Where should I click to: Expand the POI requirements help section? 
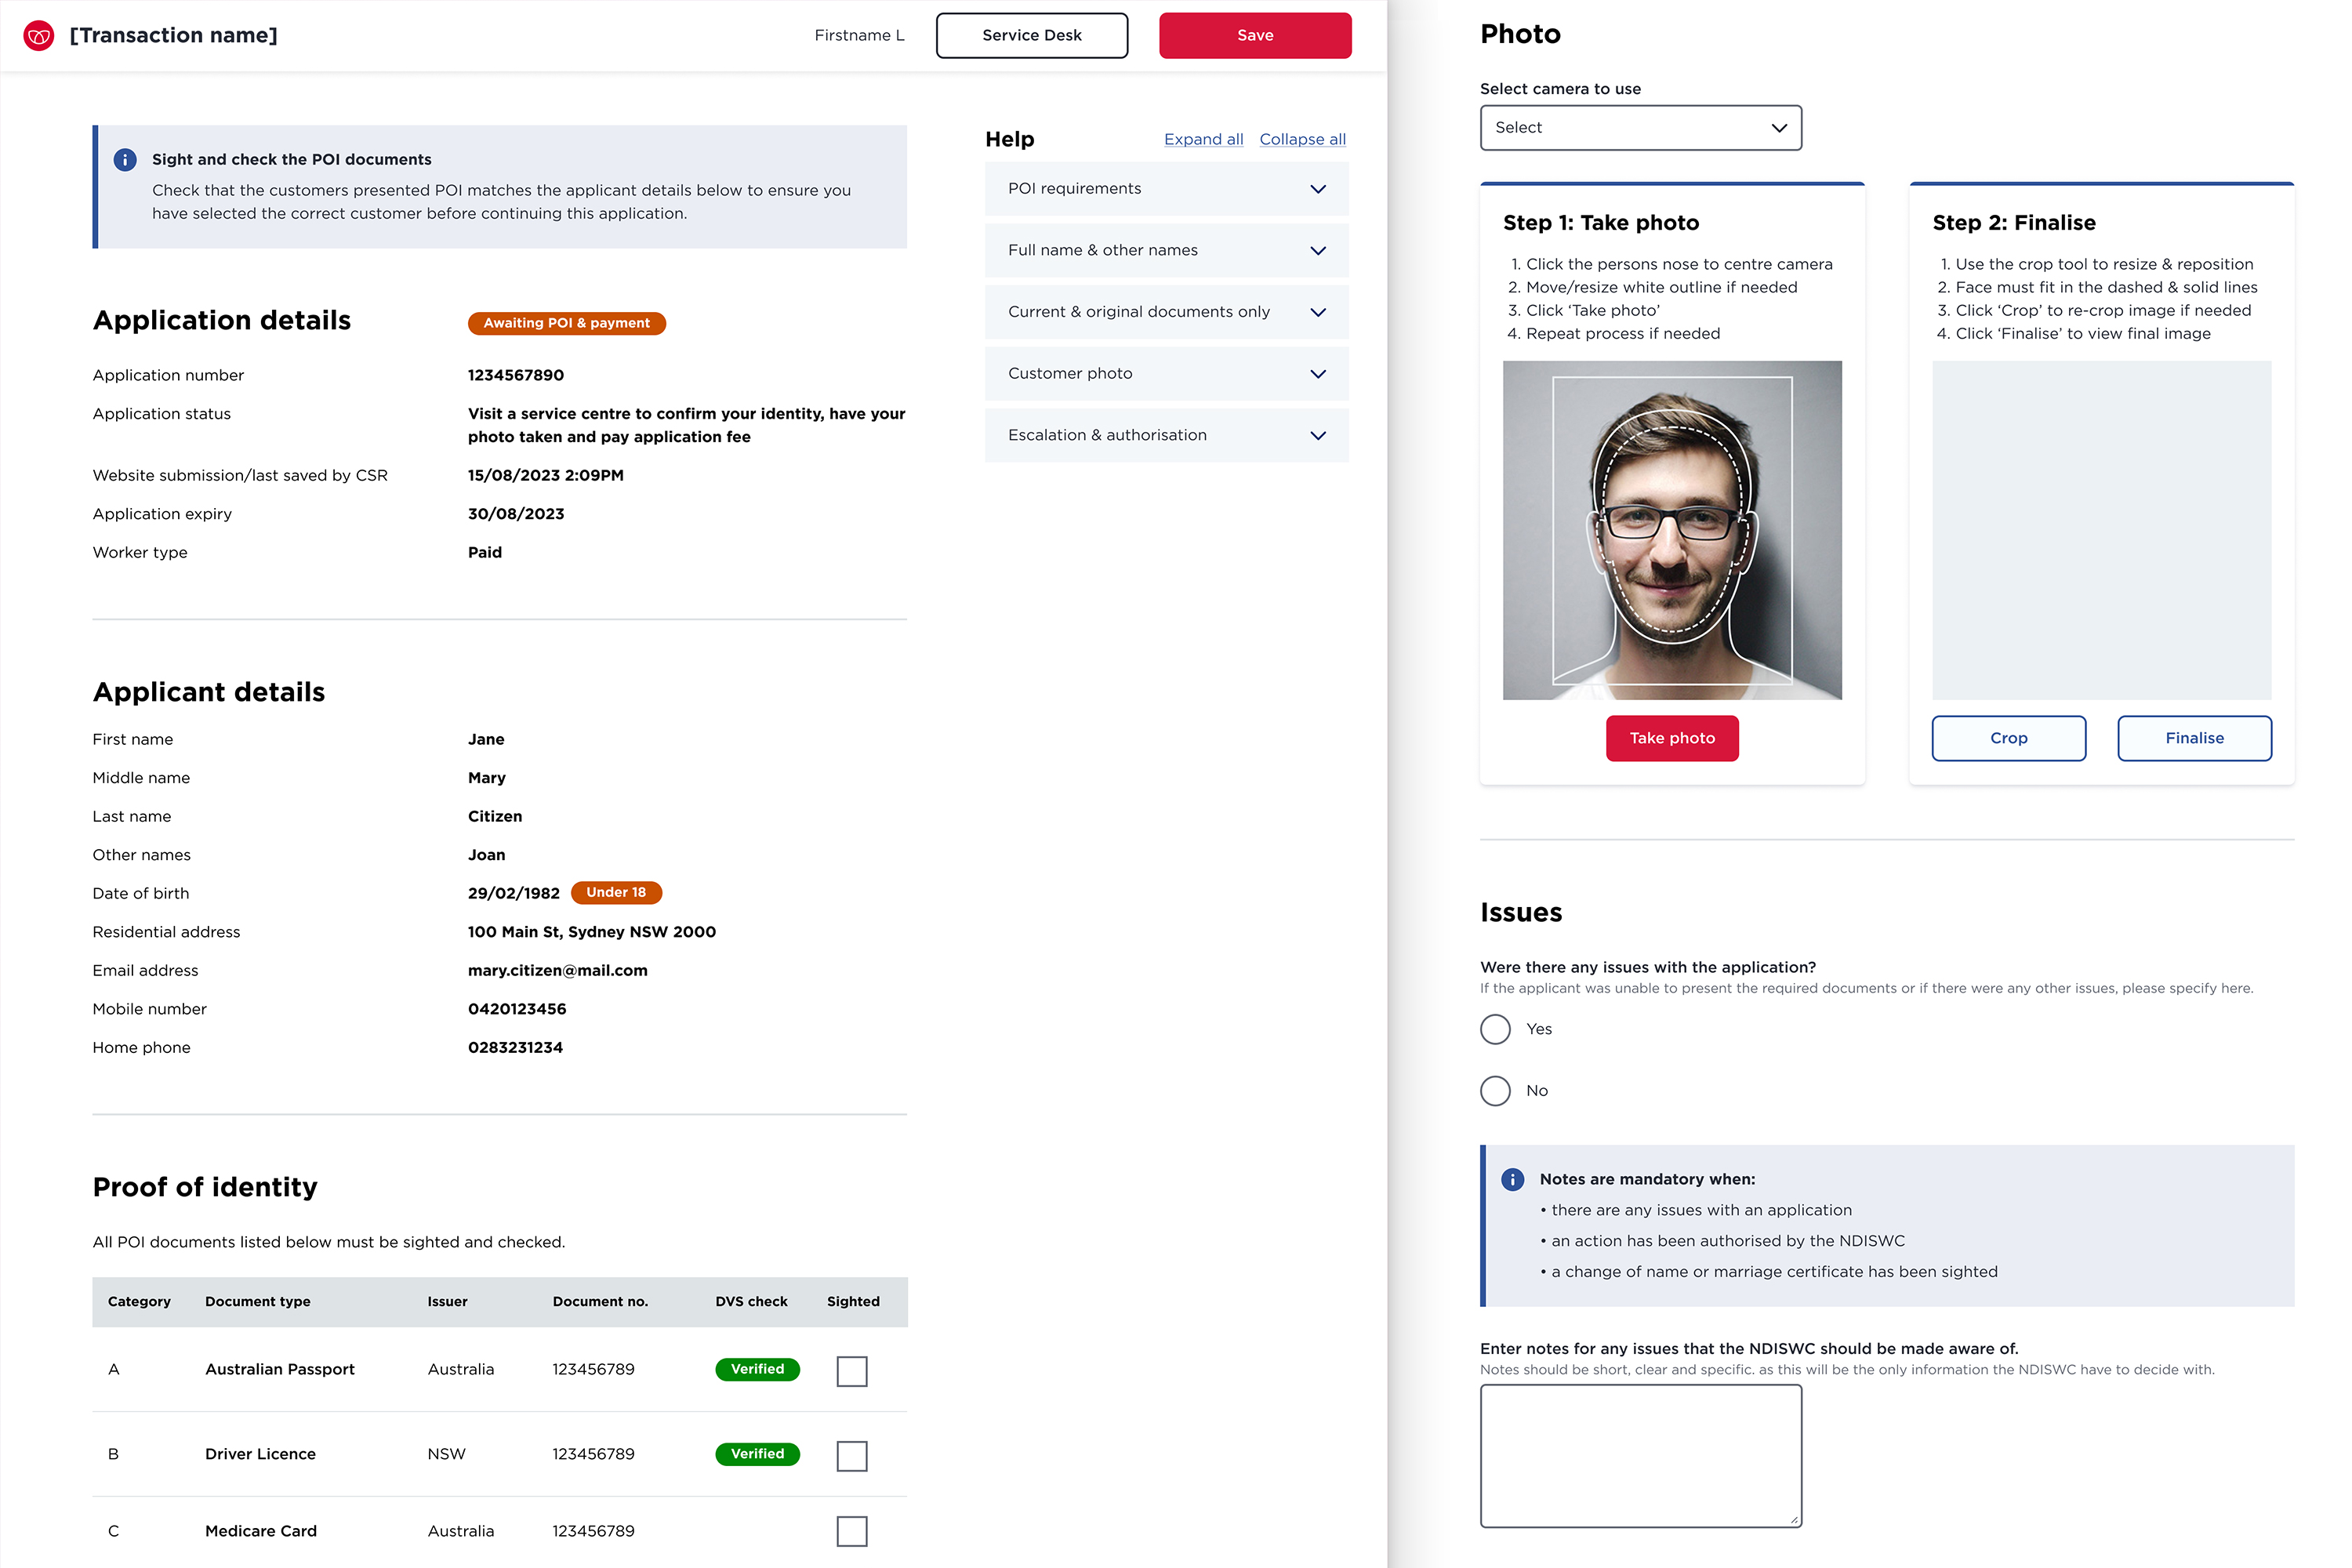[1167, 189]
